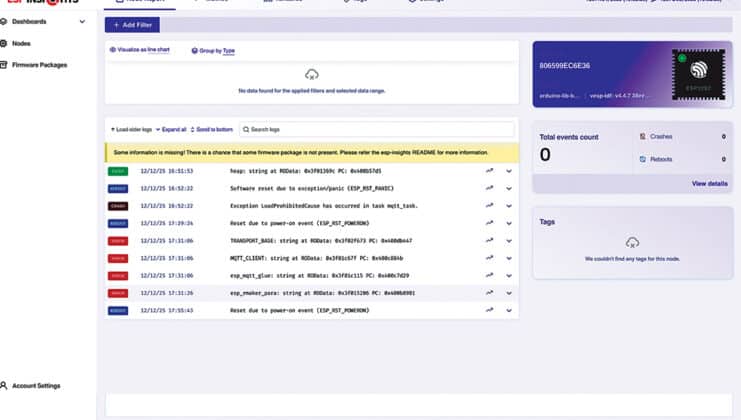
Task: Expand the LoadProhibitedCause exception row chevron
Action: tap(509, 206)
